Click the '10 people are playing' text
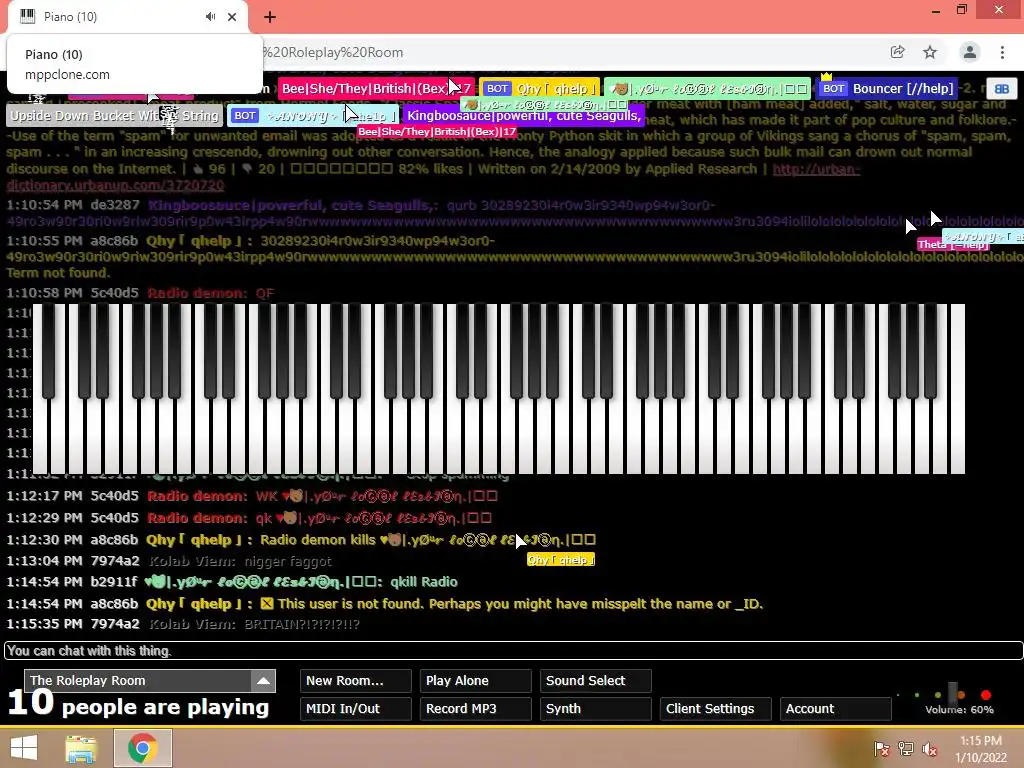Image resolution: width=1024 pixels, height=768 pixels. pos(138,704)
